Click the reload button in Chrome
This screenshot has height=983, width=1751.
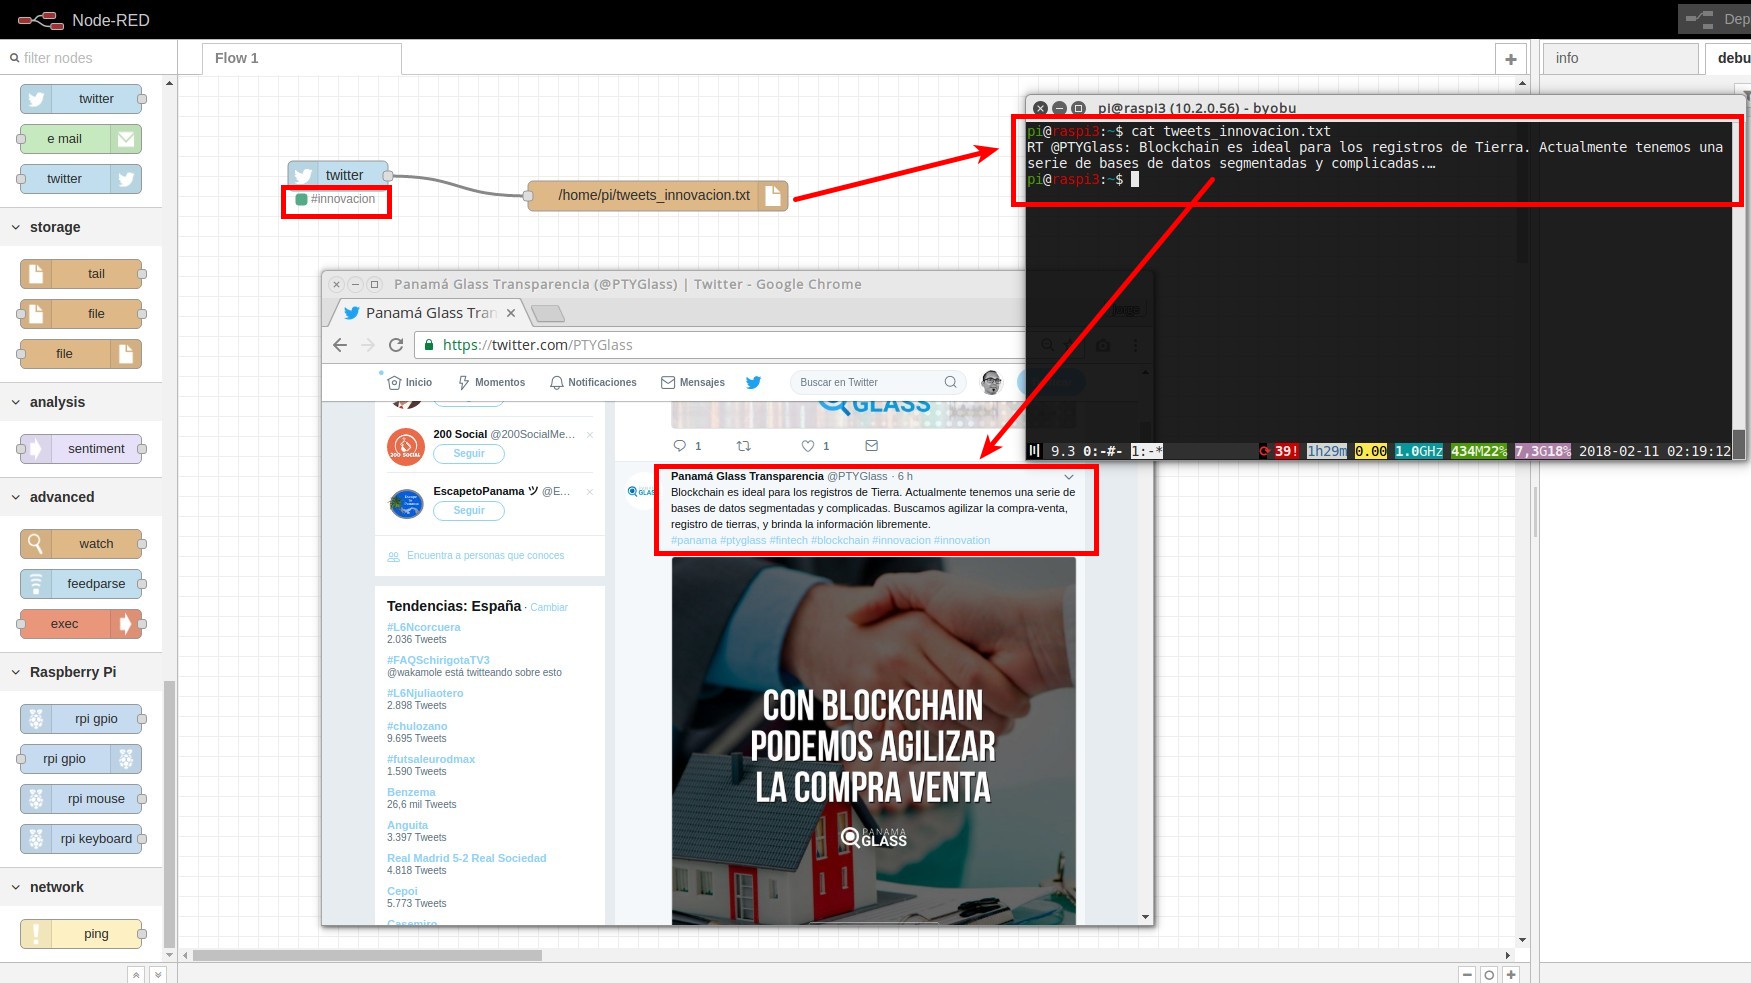396,345
